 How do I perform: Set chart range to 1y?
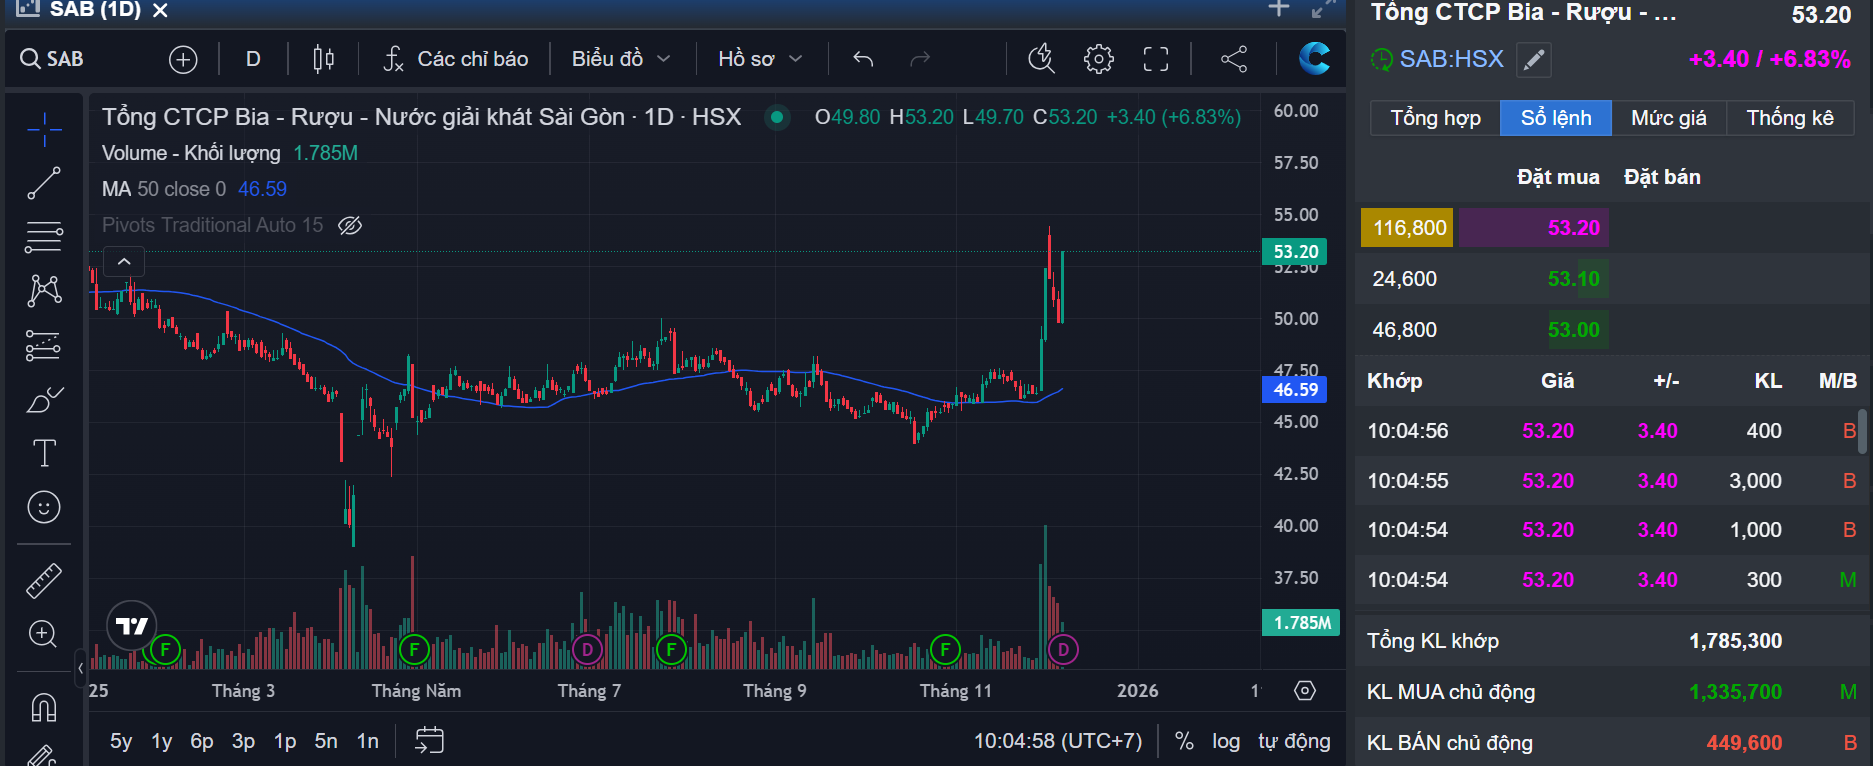coord(162,741)
